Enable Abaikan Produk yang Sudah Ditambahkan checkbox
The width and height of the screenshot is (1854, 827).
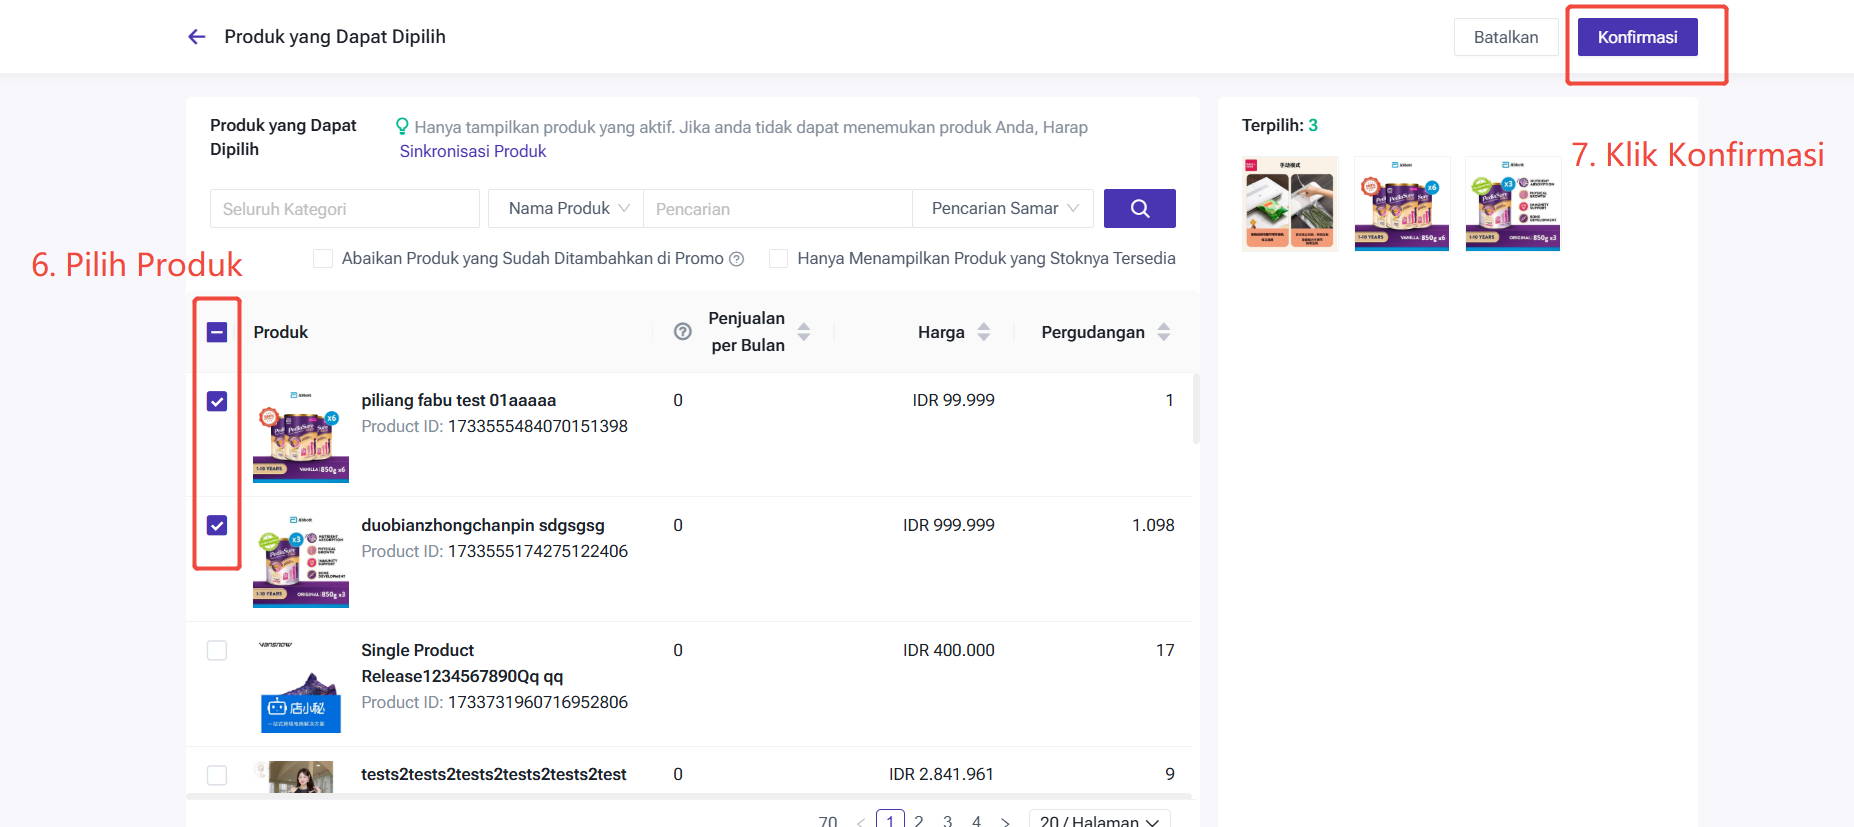323,259
